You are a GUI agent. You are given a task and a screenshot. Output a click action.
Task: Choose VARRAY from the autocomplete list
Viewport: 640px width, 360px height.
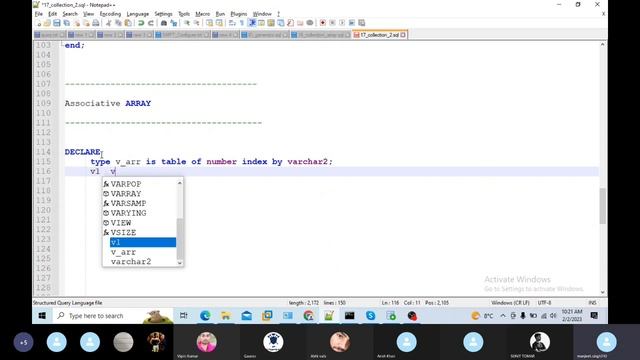click(x=126, y=194)
